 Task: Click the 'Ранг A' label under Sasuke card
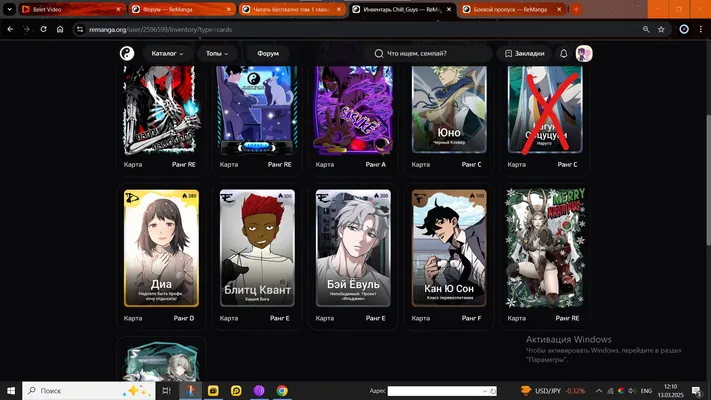(375, 165)
